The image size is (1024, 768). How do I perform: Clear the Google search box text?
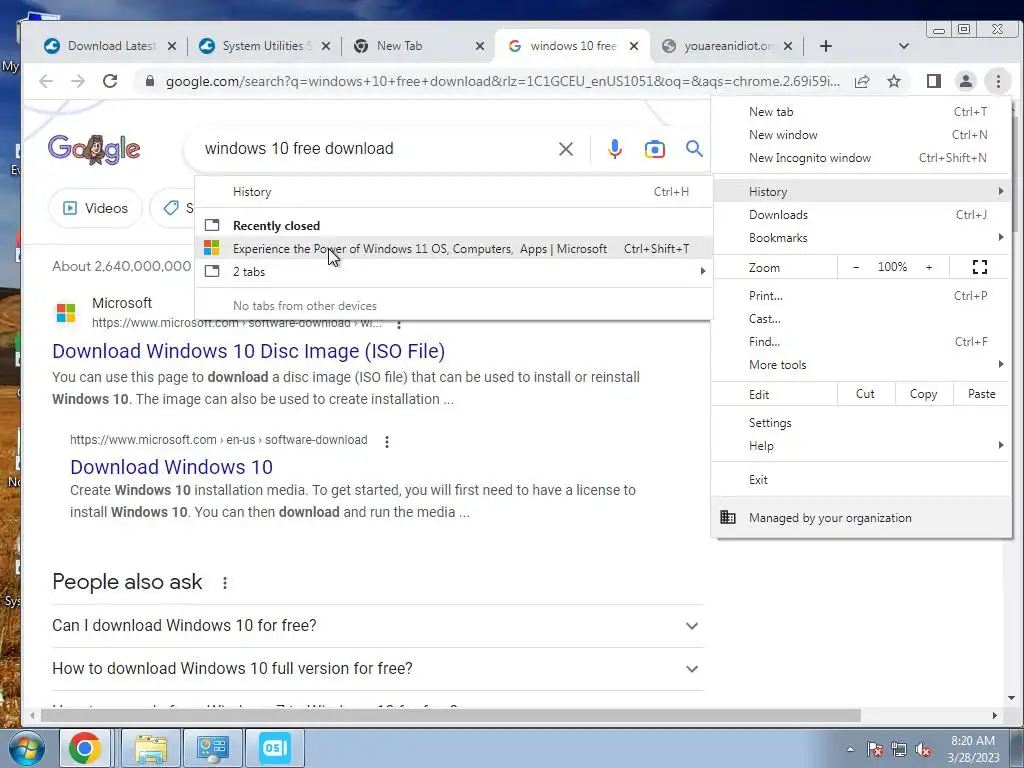pyautogui.click(x=566, y=149)
